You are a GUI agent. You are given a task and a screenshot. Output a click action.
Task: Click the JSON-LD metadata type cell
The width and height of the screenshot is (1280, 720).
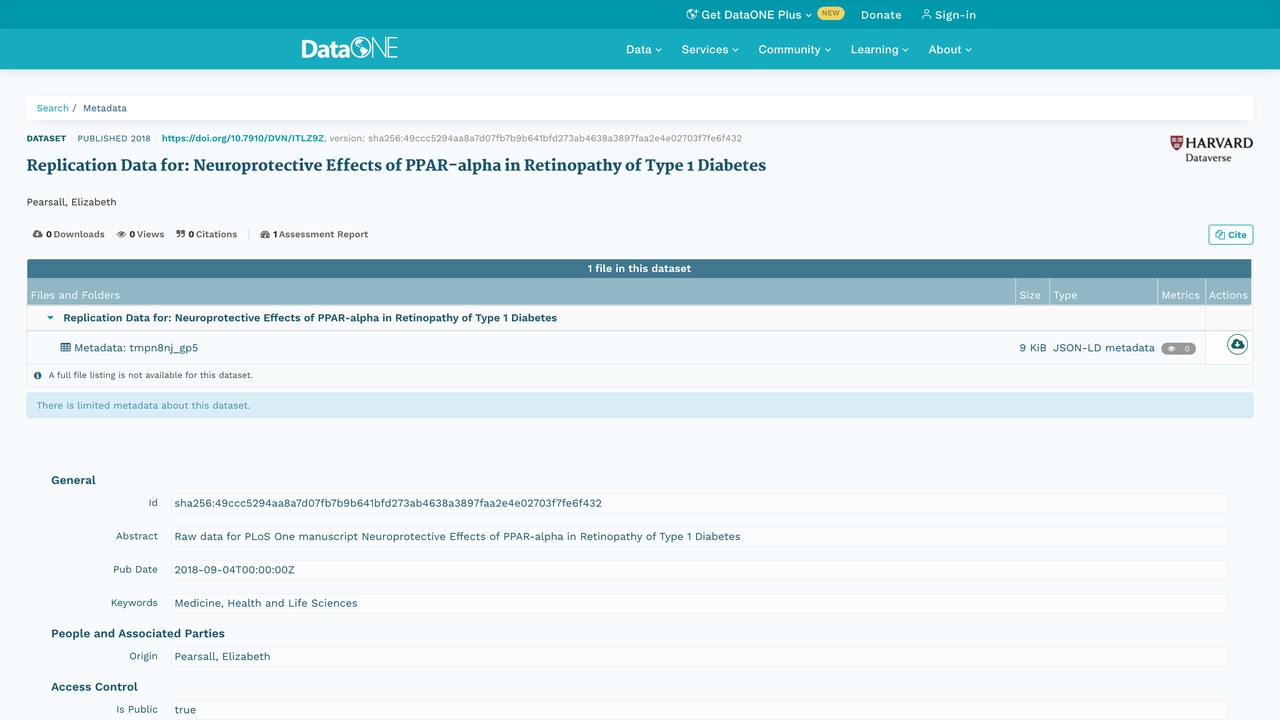(x=1103, y=348)
